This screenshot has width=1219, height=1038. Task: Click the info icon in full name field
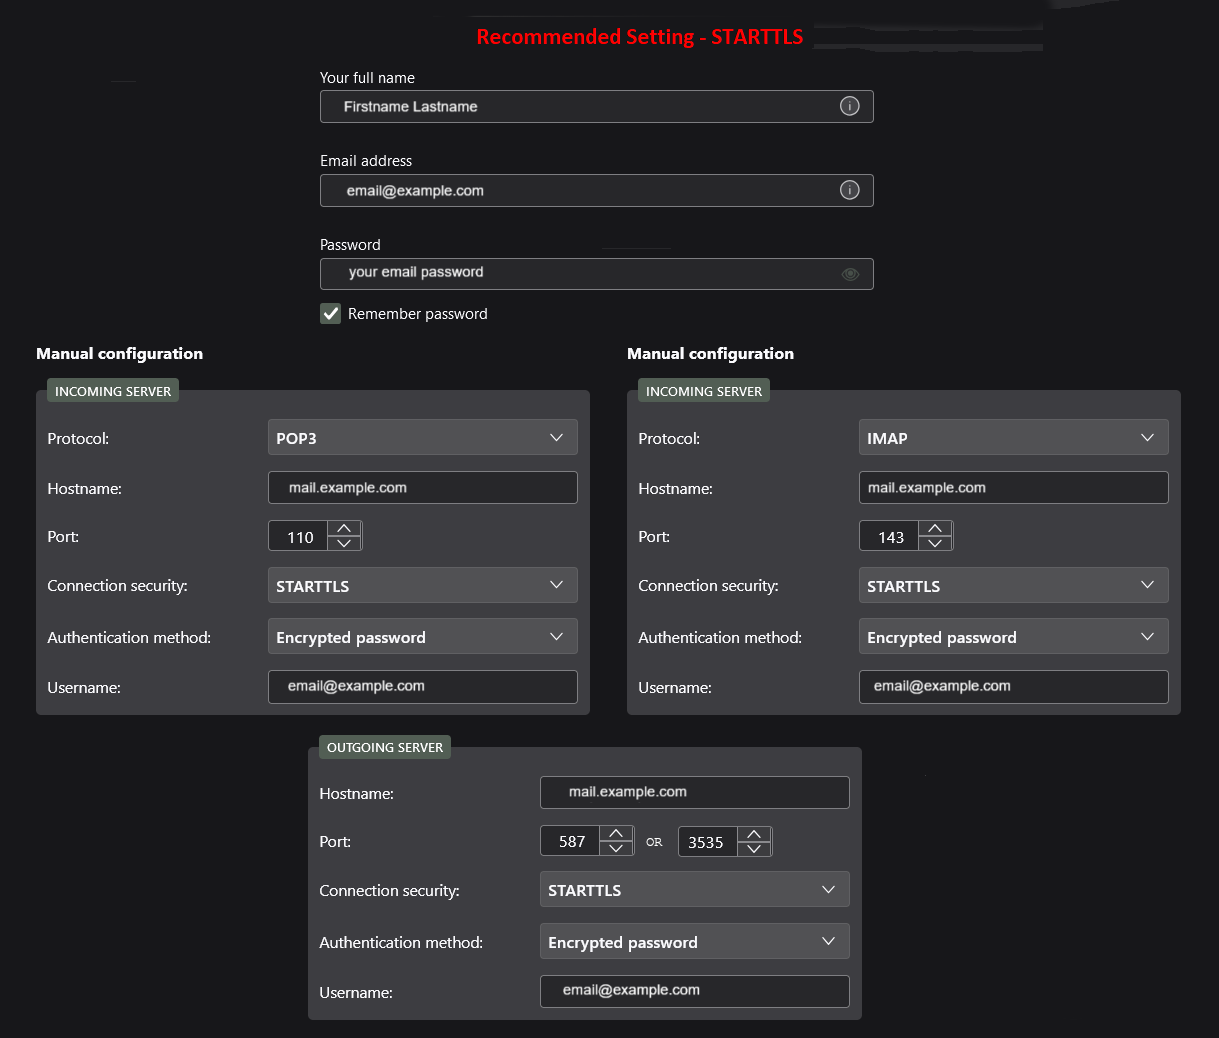tap(849, 106)
